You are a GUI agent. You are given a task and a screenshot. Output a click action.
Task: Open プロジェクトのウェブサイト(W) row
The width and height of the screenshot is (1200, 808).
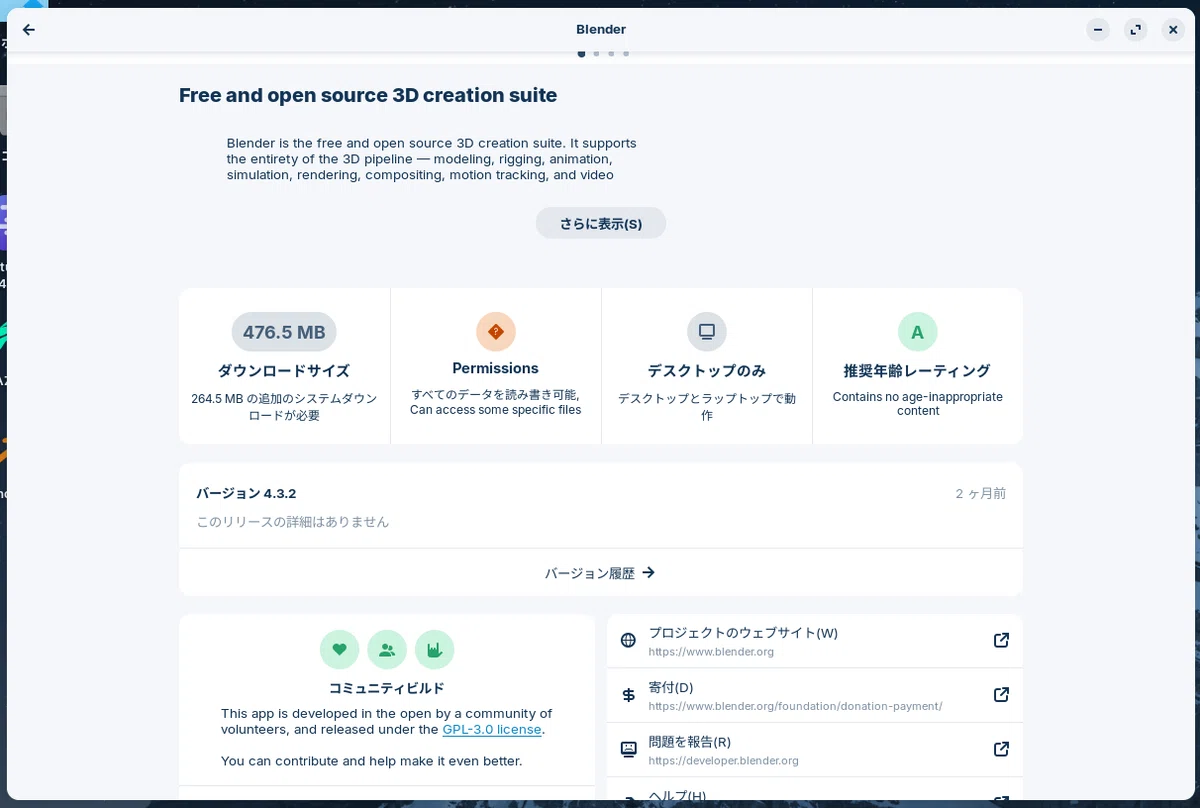(x=815, y=641)
